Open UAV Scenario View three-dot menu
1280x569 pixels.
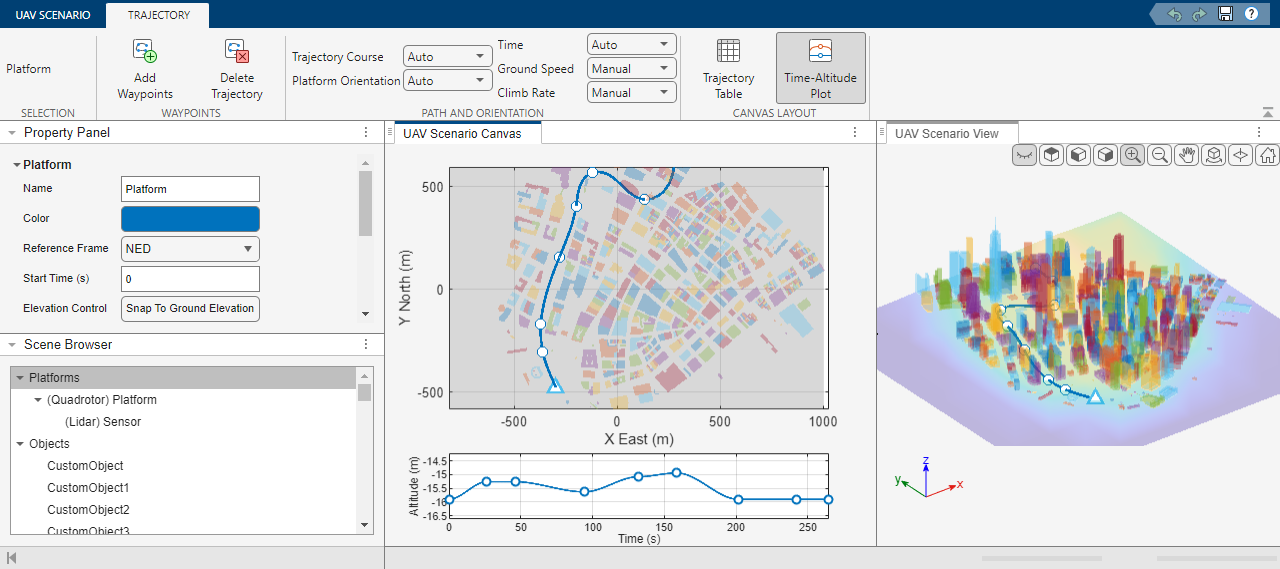point(1259,133)
